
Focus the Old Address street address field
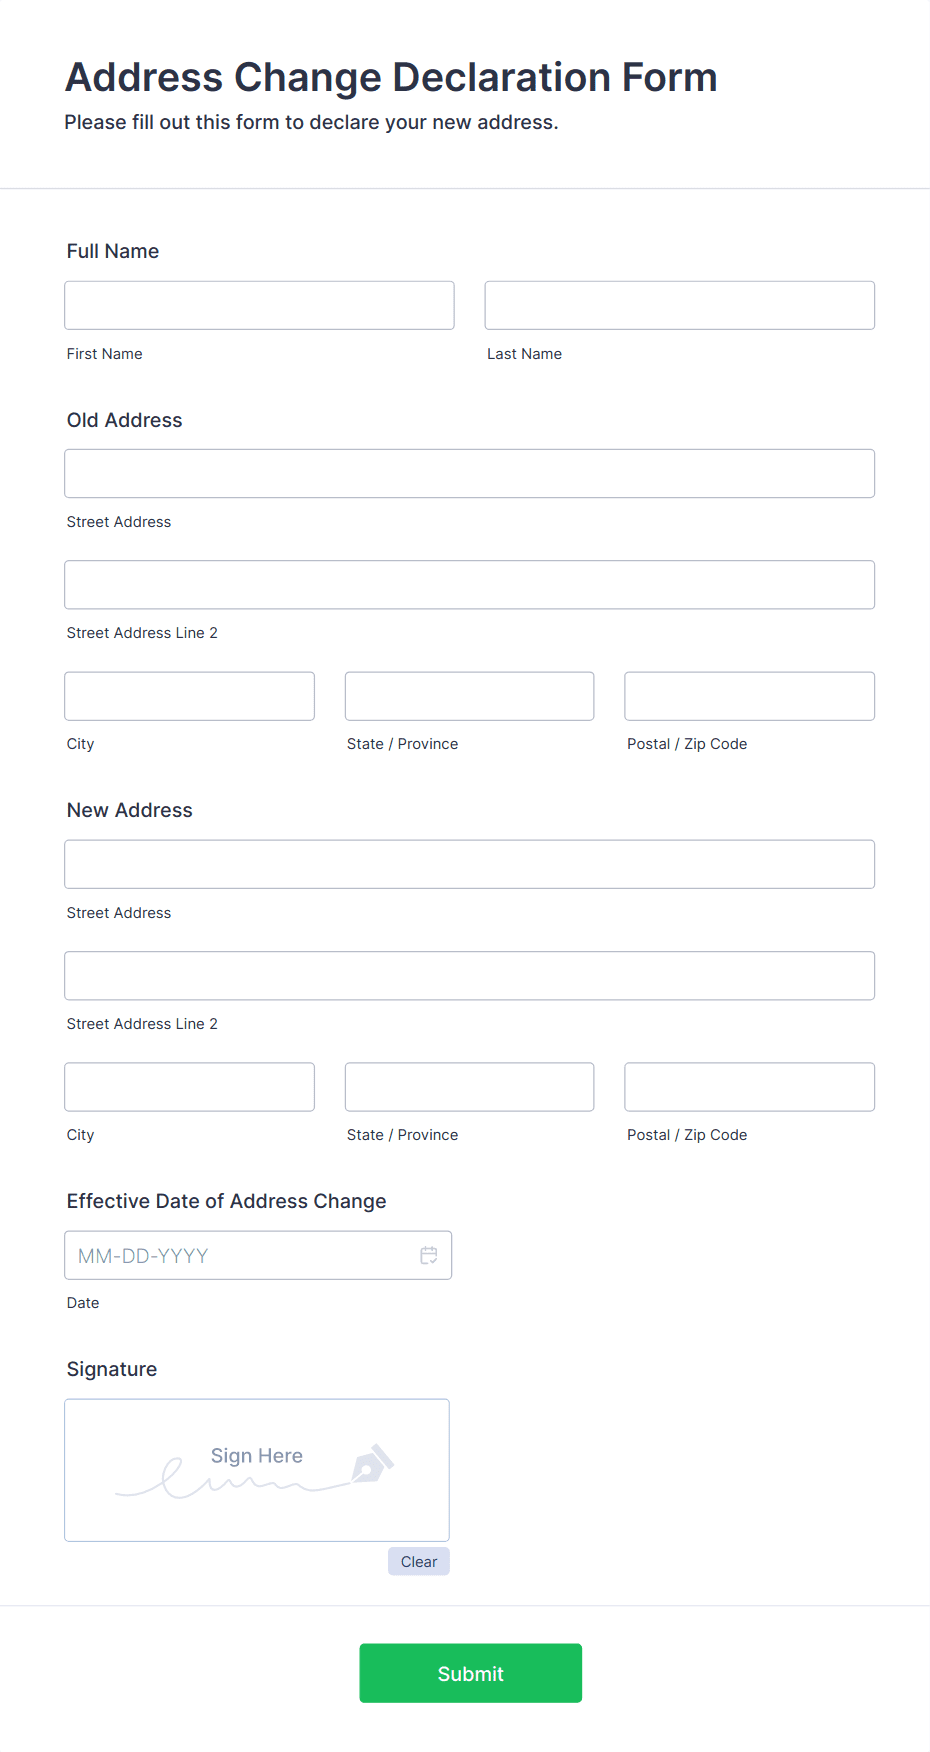(x=469, y=473)
